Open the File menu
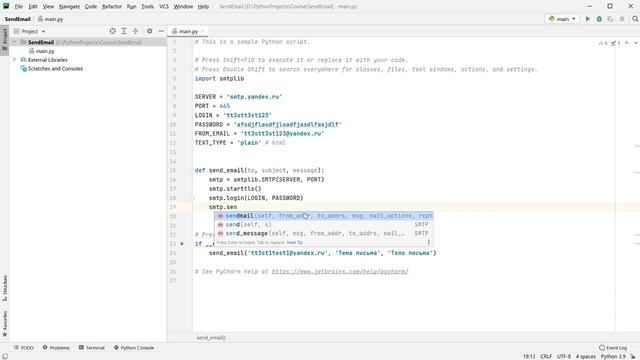640x360 pixels. click(19, 7)
